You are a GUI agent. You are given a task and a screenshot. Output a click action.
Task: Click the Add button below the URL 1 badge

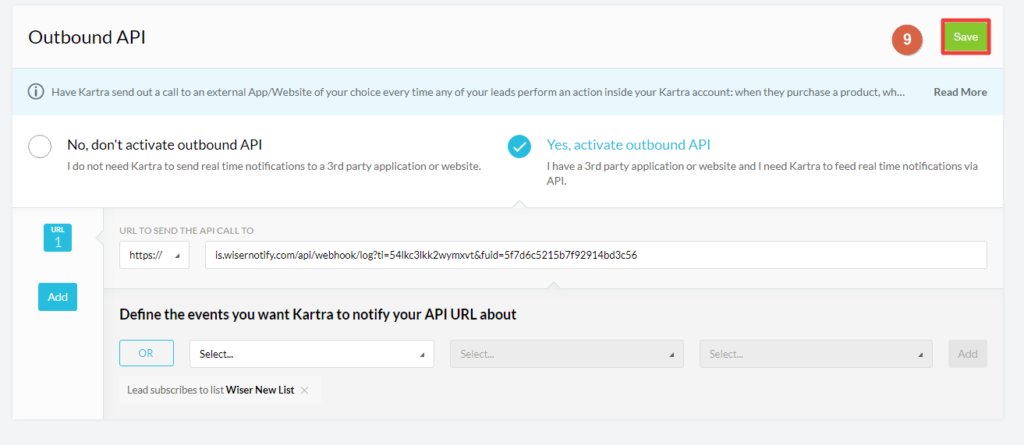click(x=57, y=296)
